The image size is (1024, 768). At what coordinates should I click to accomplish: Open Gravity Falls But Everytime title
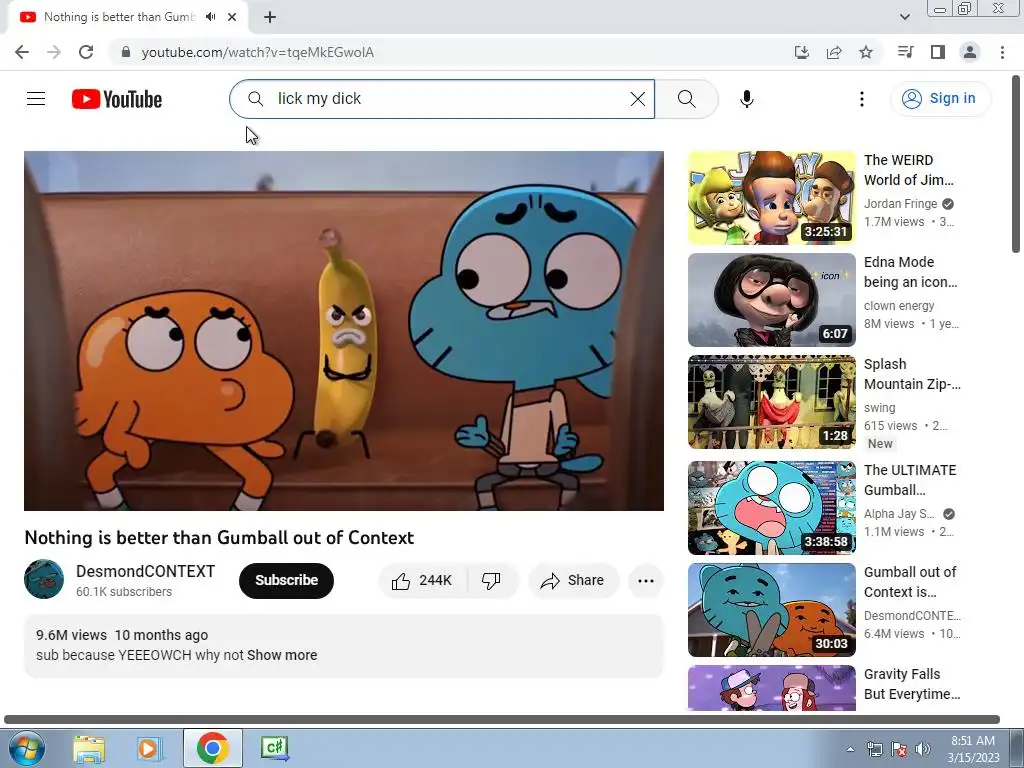pos(912,684)
